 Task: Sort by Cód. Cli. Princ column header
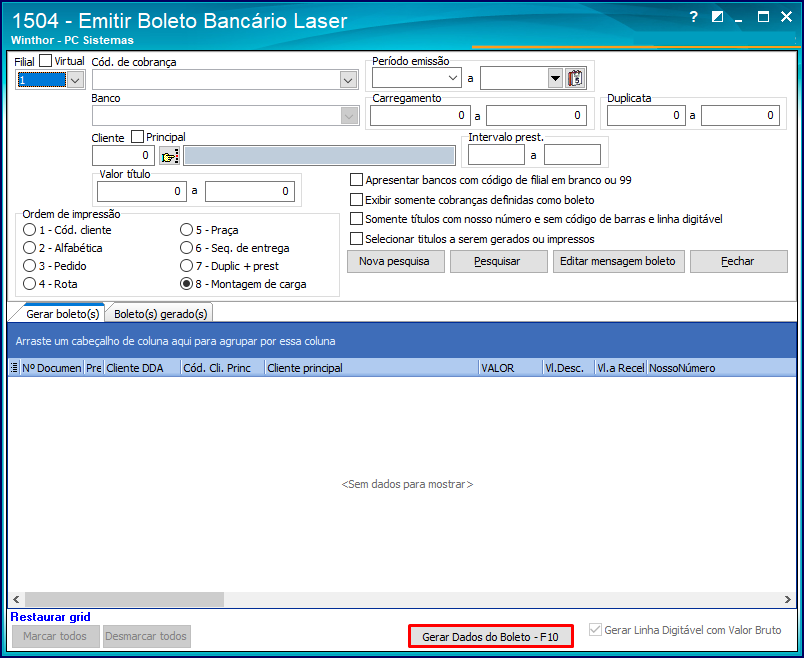point(223,368)
